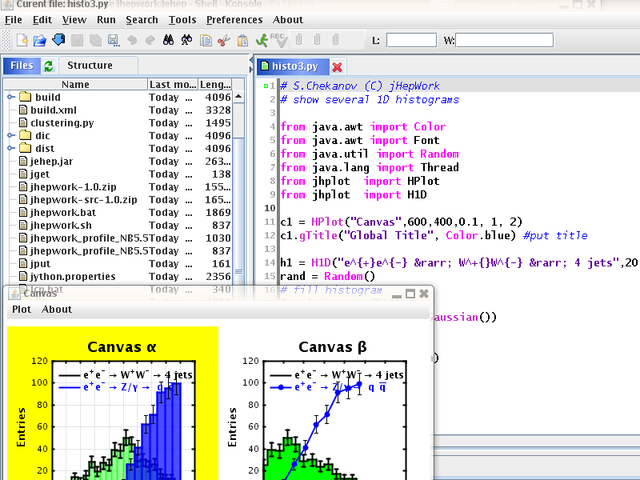Click the Open file folder icon

click(x=40, y=41)
